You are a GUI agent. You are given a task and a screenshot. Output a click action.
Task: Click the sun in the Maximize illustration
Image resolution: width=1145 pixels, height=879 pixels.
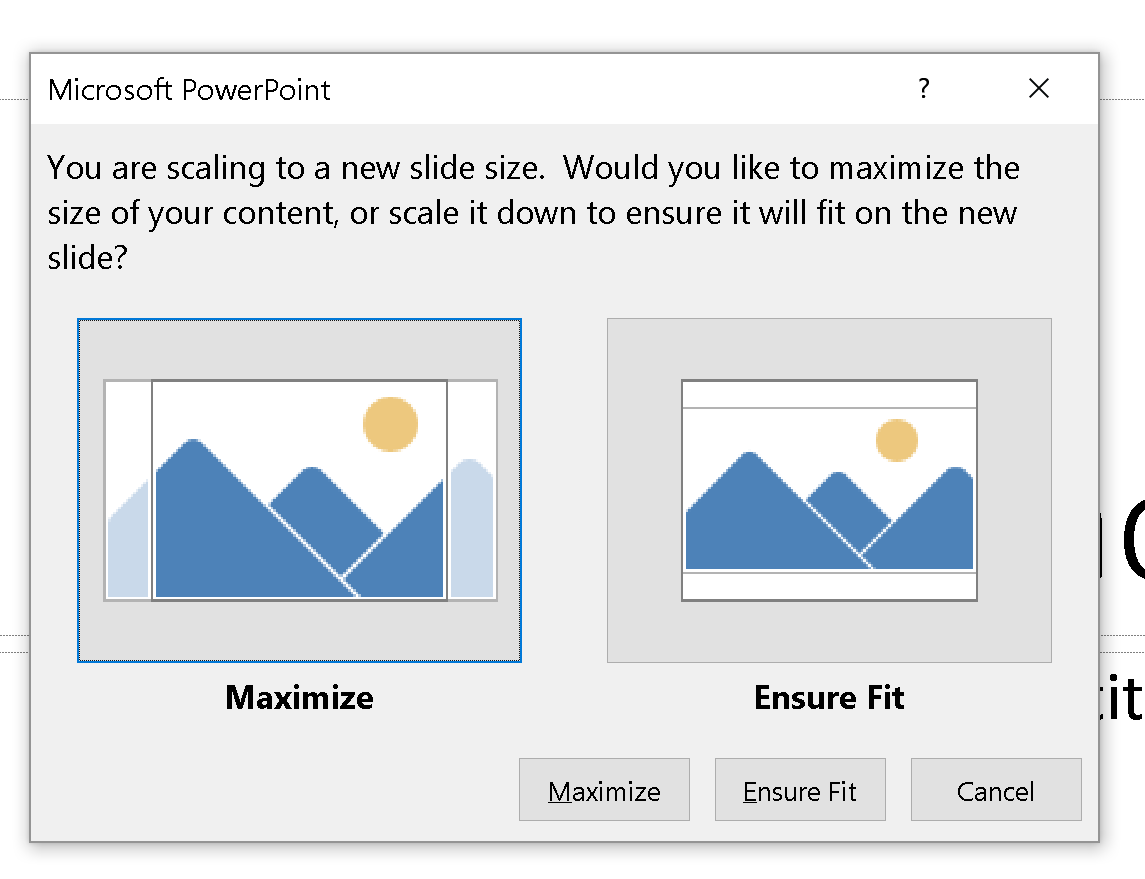point(391,424)
